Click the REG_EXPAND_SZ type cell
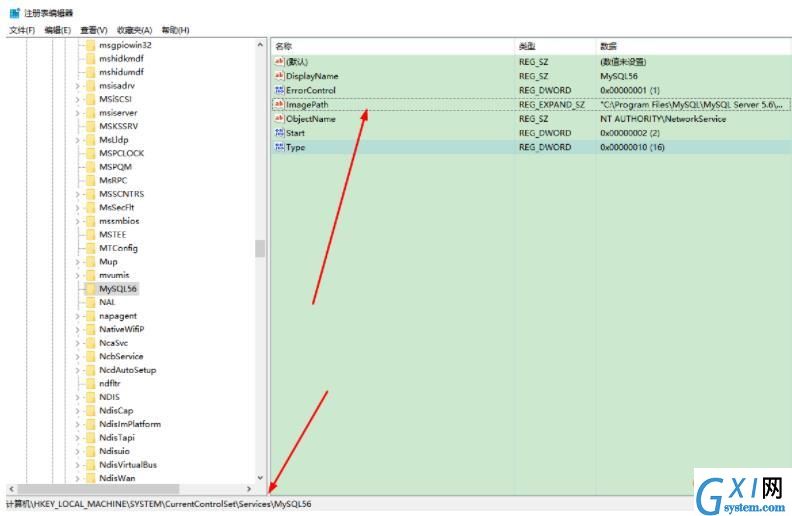792x516 pixels. click(552, 105)
